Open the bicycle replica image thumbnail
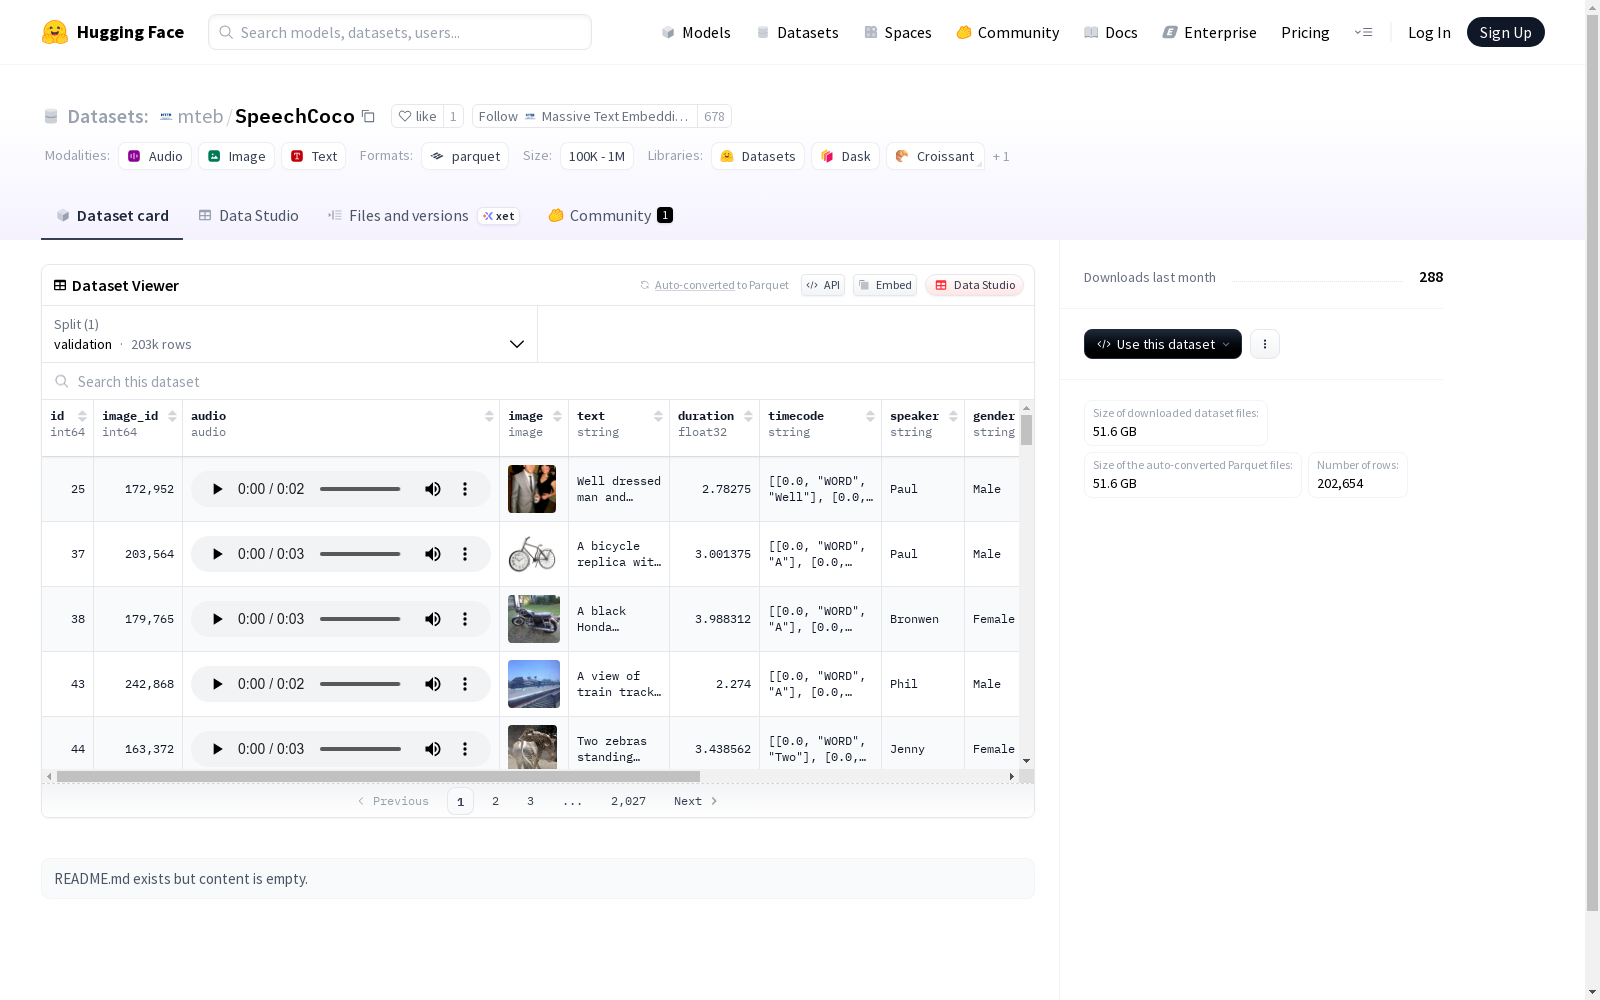1600x1000 pixels. 532,554
